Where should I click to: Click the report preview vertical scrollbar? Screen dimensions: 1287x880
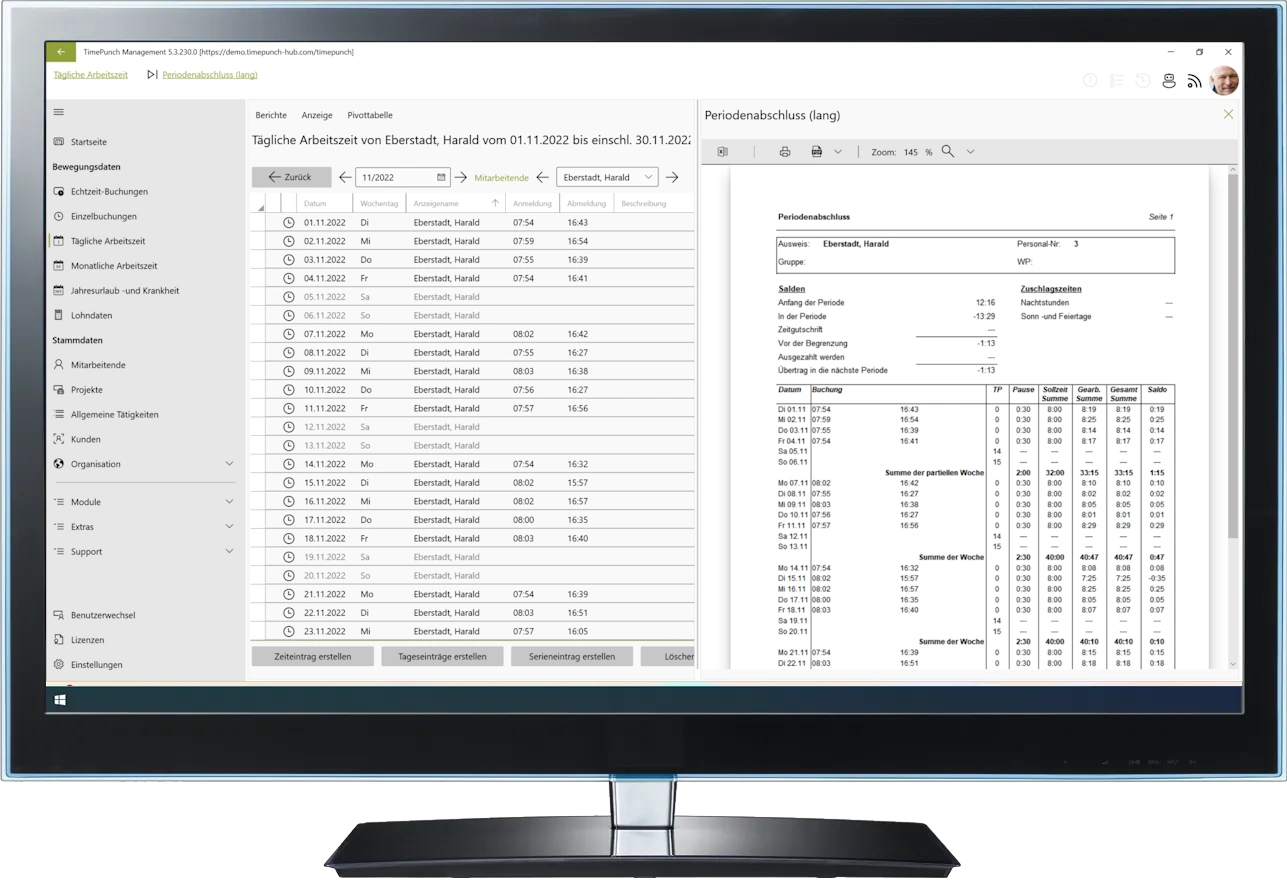click(1233, 355)
